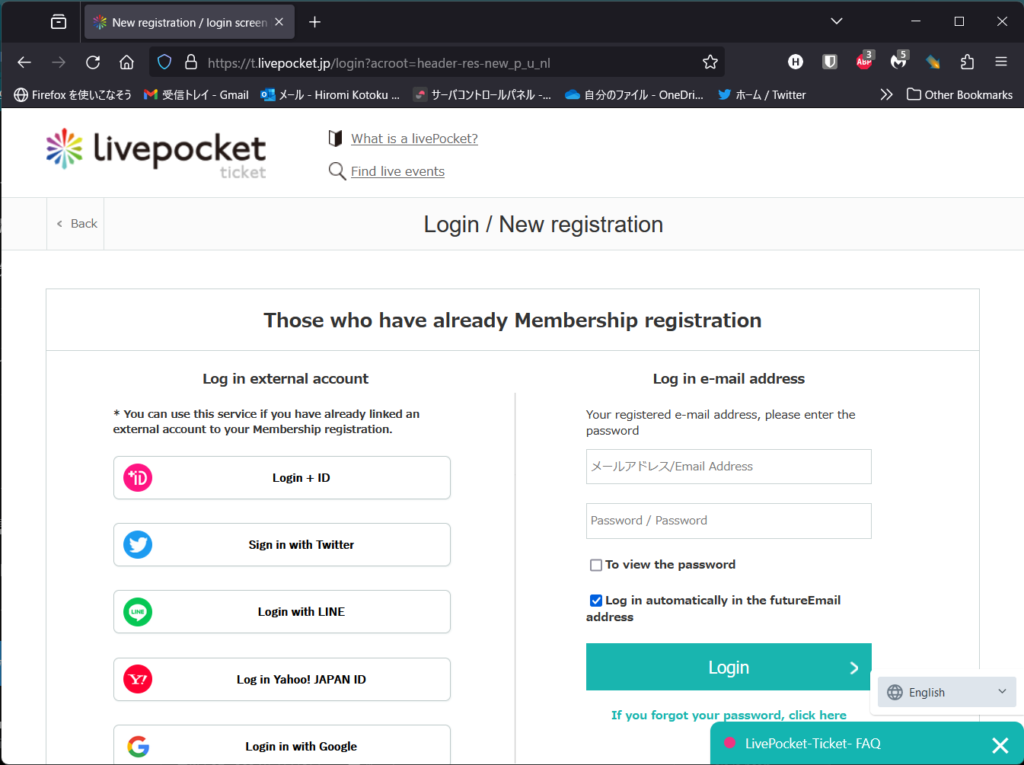Click the Google G logo icon
This screenshot has width=1024, height=765.
coord(138,746)
